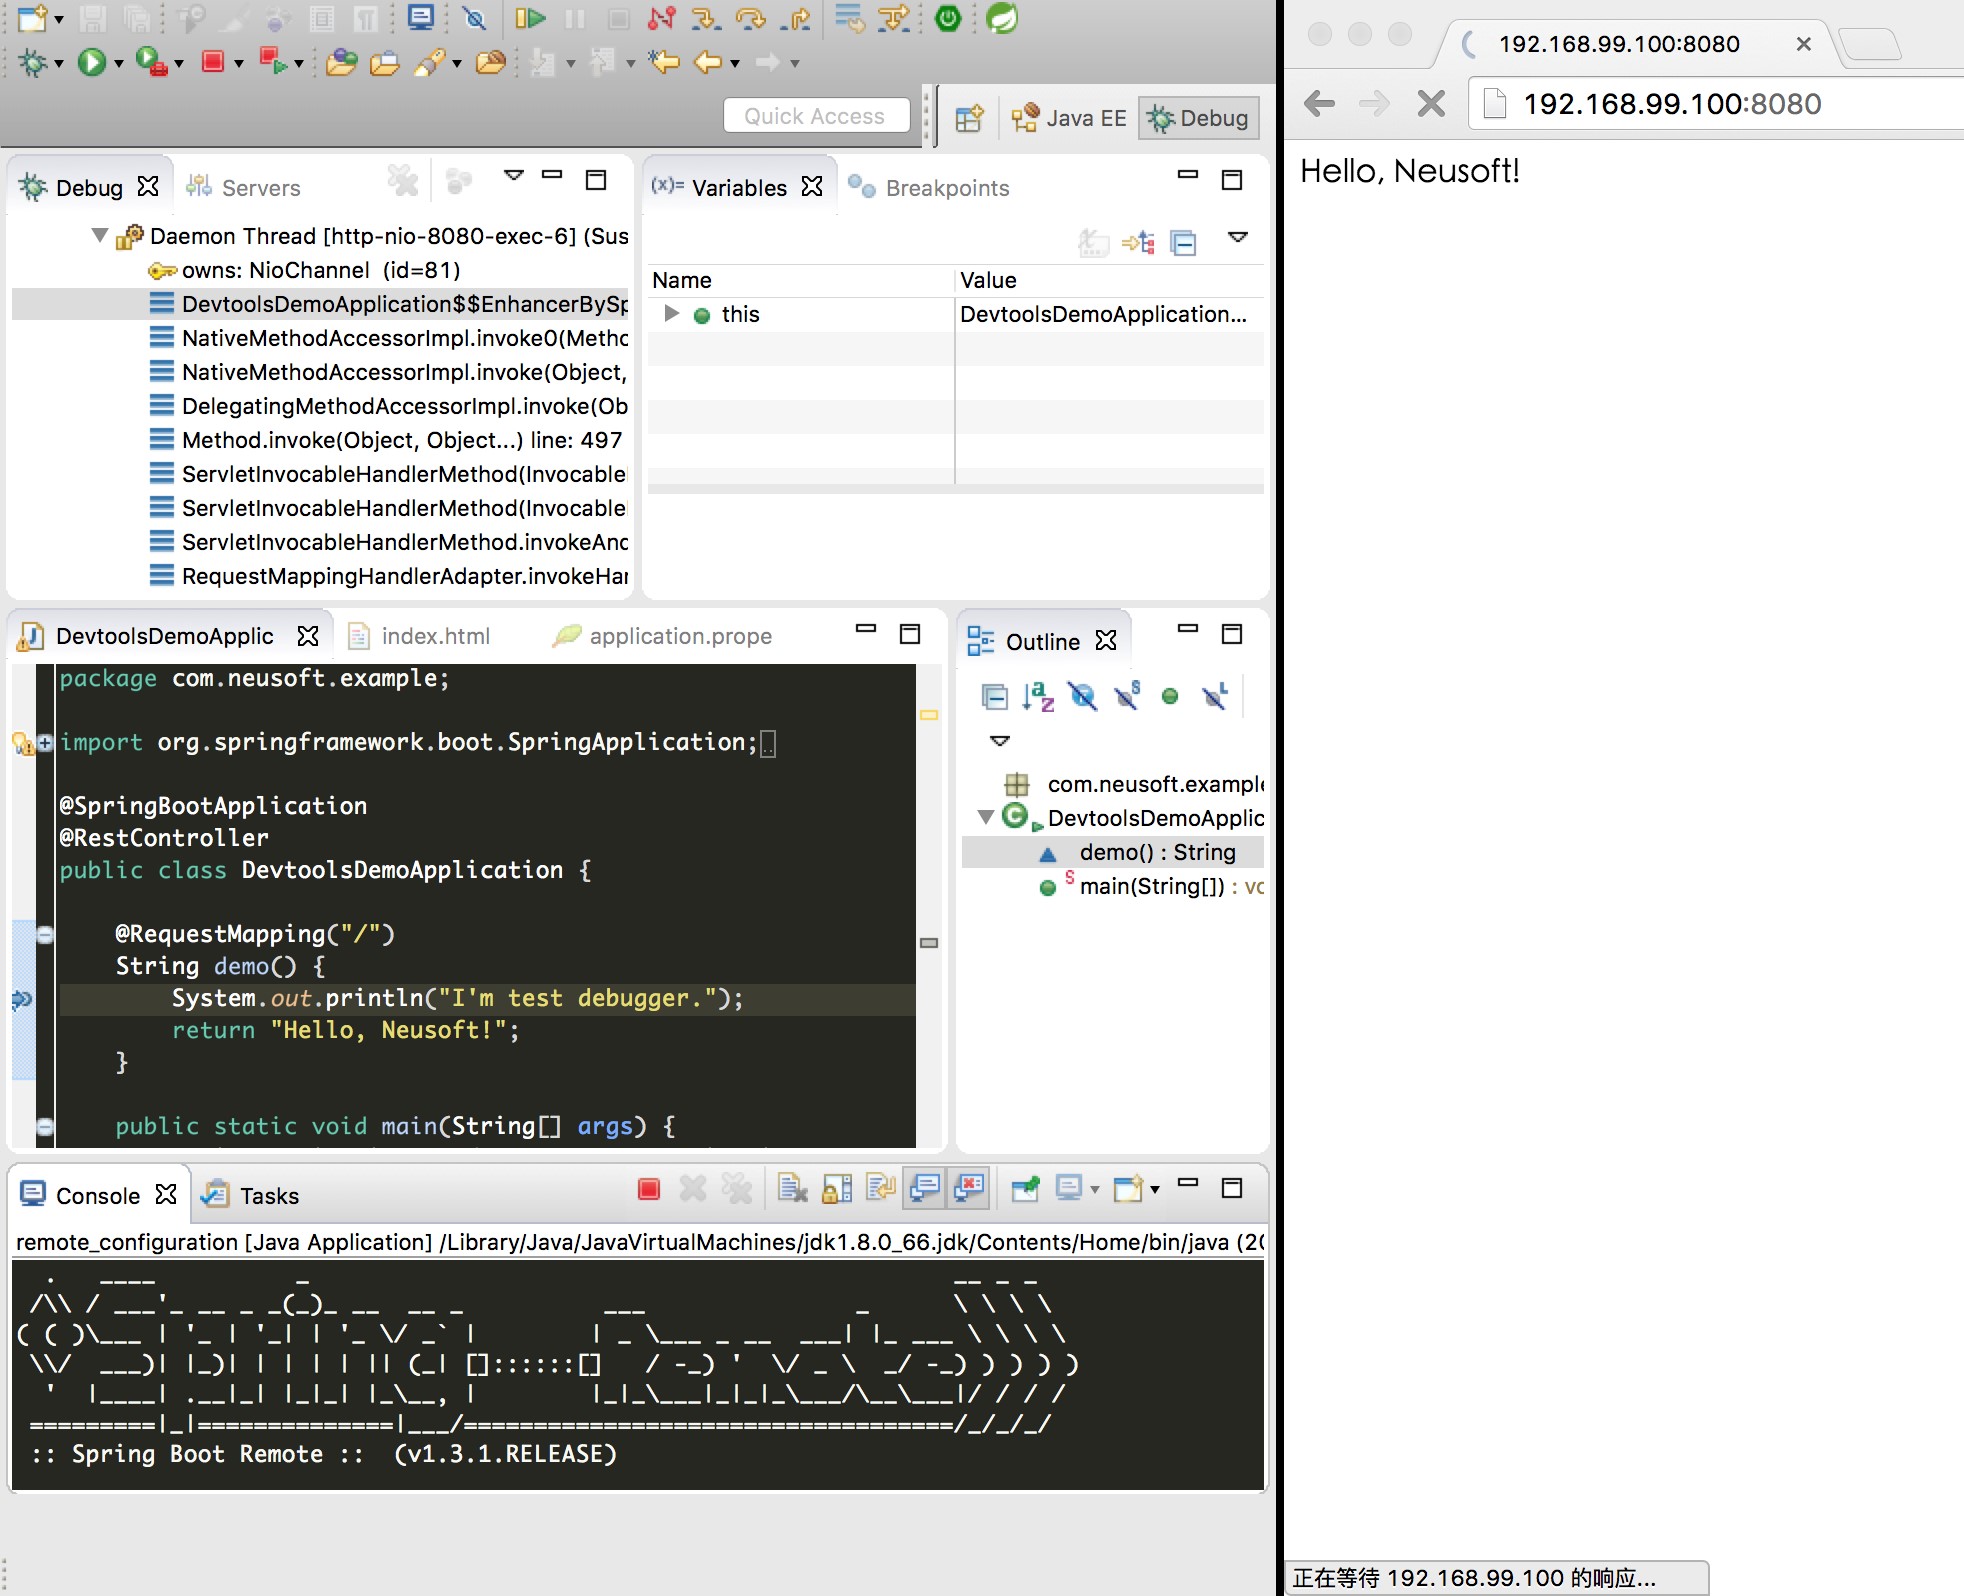Collapse the Daemon Thread tree node
The width and height of the screenshot is (1964, 1596).
coord(99,236)
